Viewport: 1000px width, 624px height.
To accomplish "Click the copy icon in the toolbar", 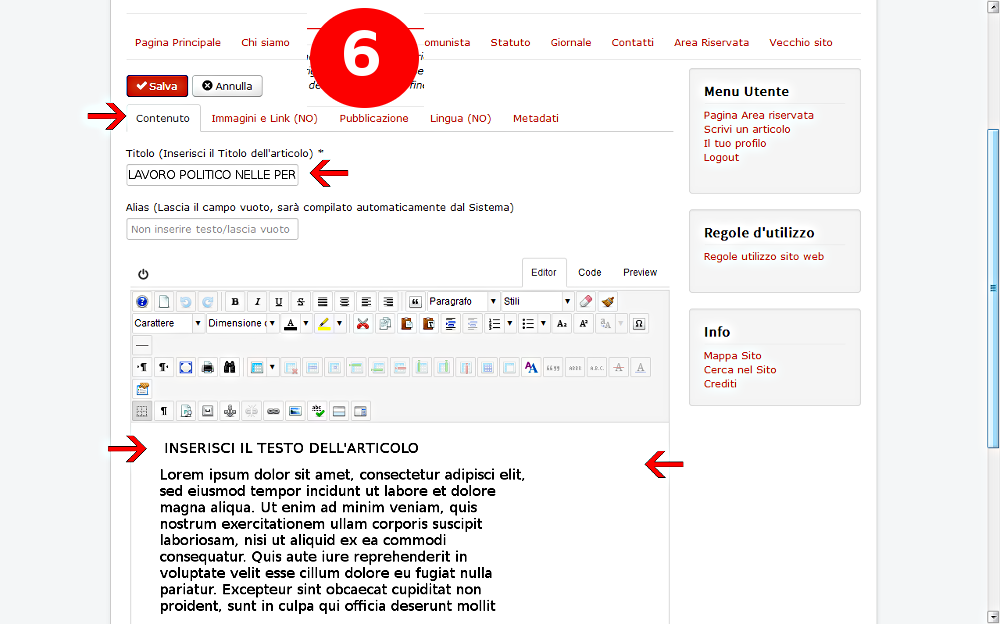I will pos(385,323).
